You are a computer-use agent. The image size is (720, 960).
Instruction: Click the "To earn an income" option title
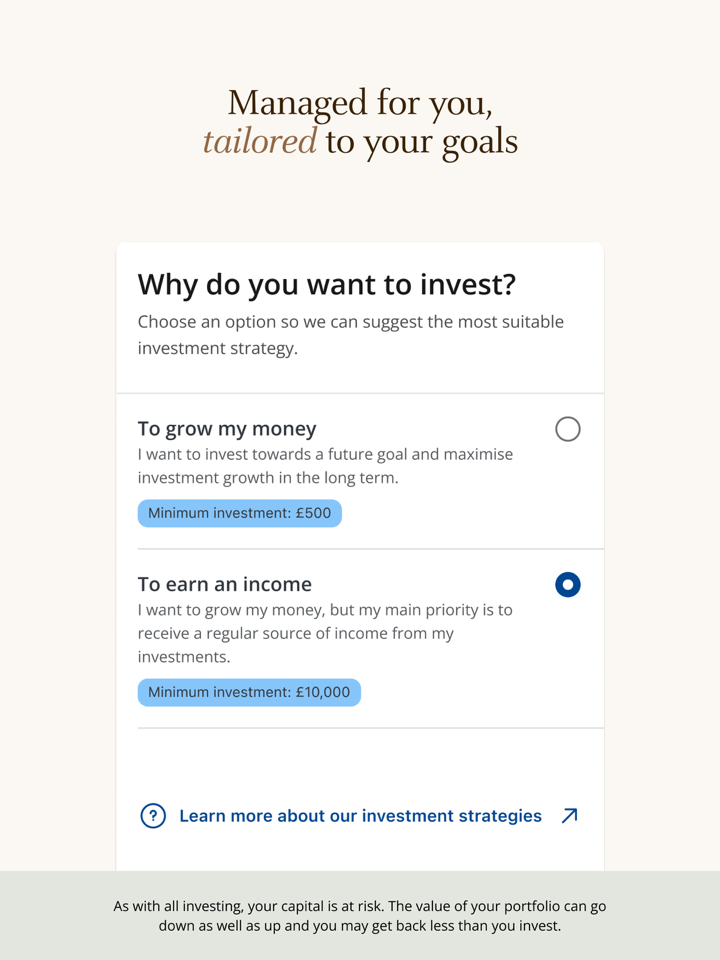tap(225, 584)
